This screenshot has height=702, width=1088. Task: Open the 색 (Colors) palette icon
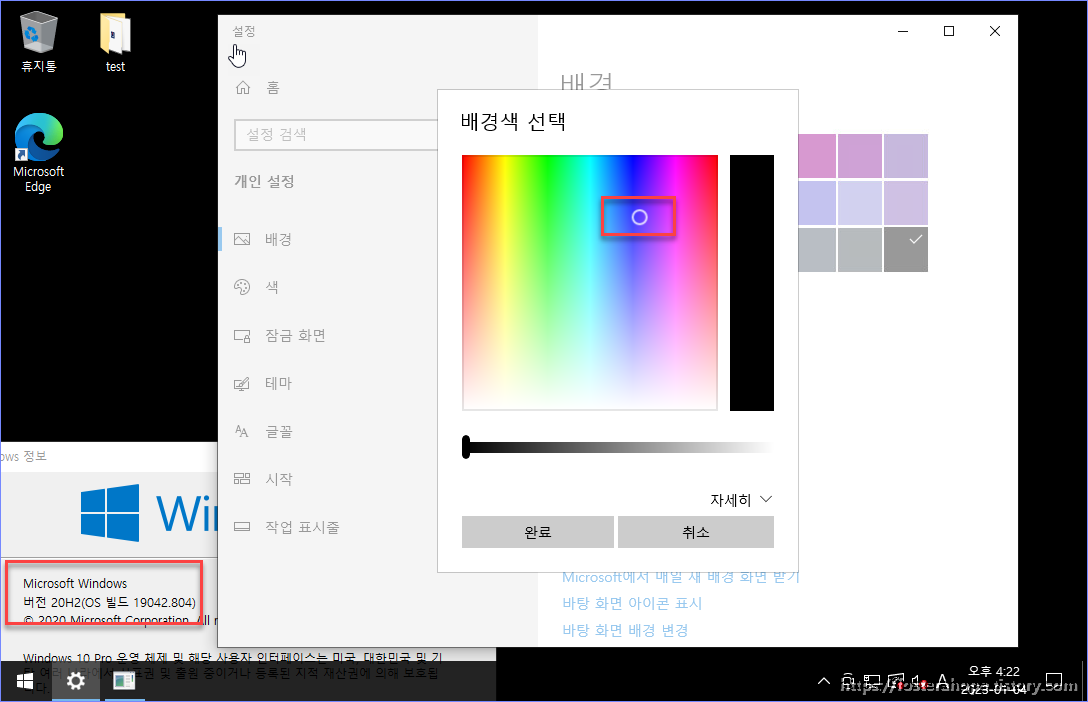(x=242, y=287)
